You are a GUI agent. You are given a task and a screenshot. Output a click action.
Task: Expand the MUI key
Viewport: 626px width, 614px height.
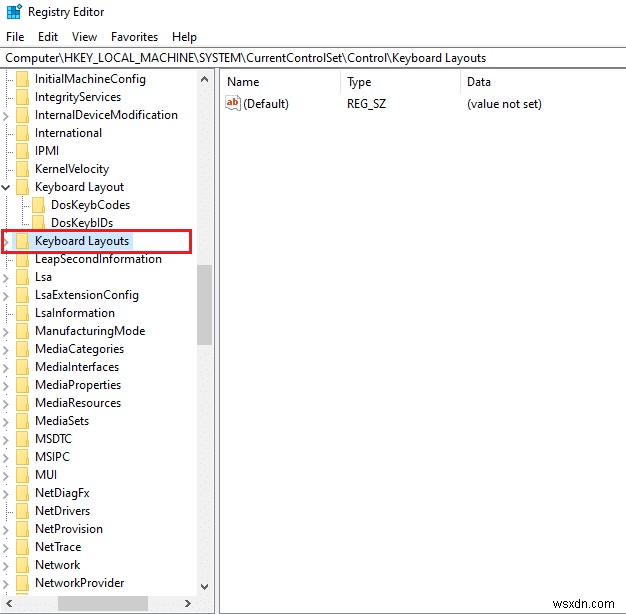click(6, 475)
